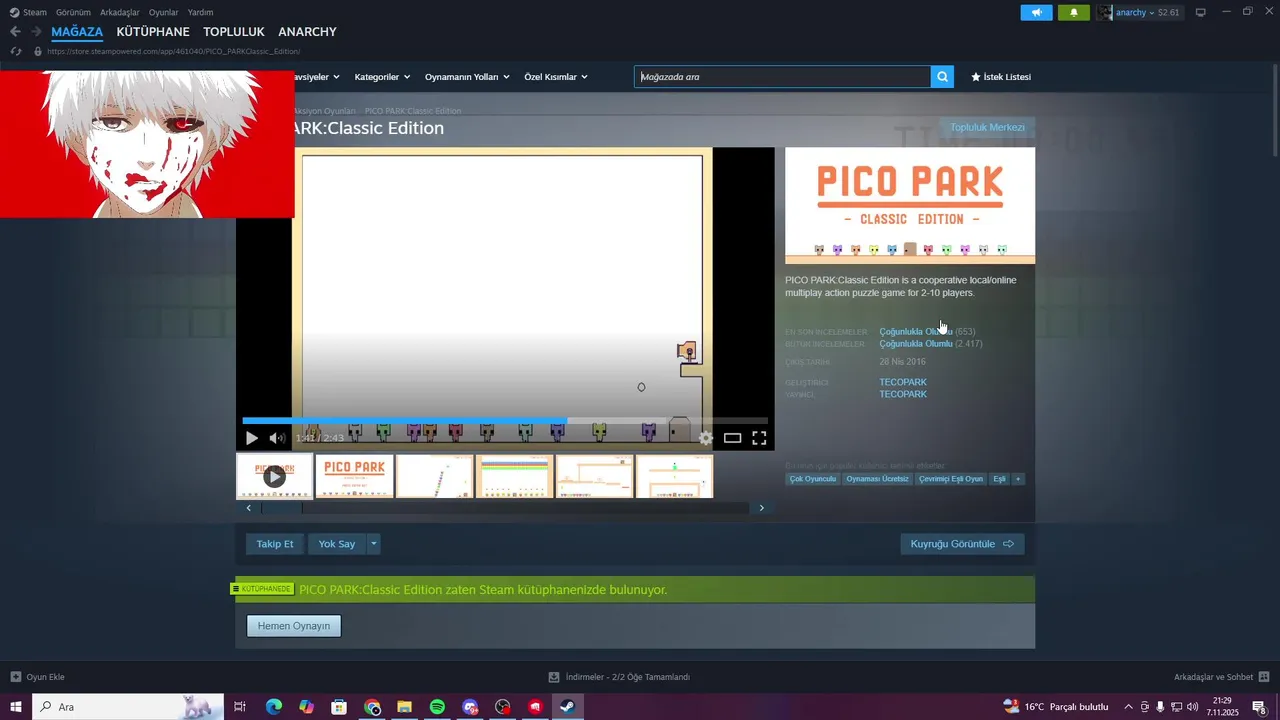Open the green bell notifications
This screenshot has width=1280, height=720.
point(1074,13)
